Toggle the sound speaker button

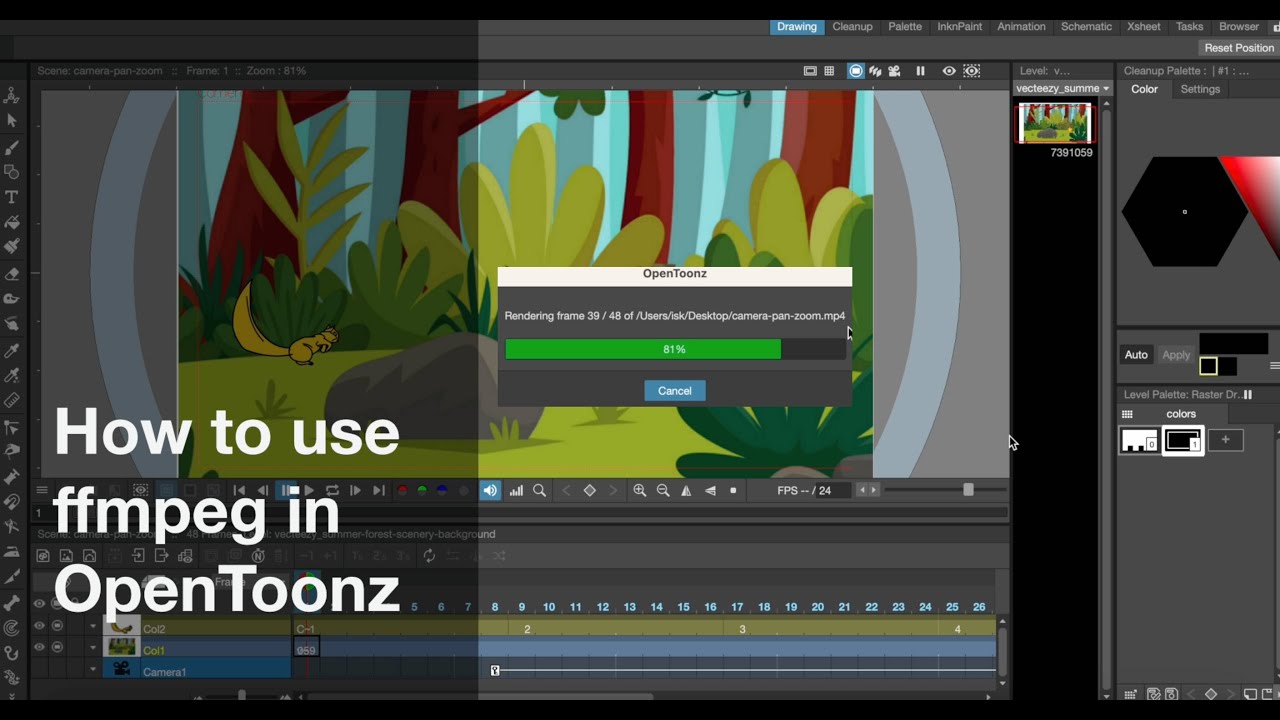point(490,490)
